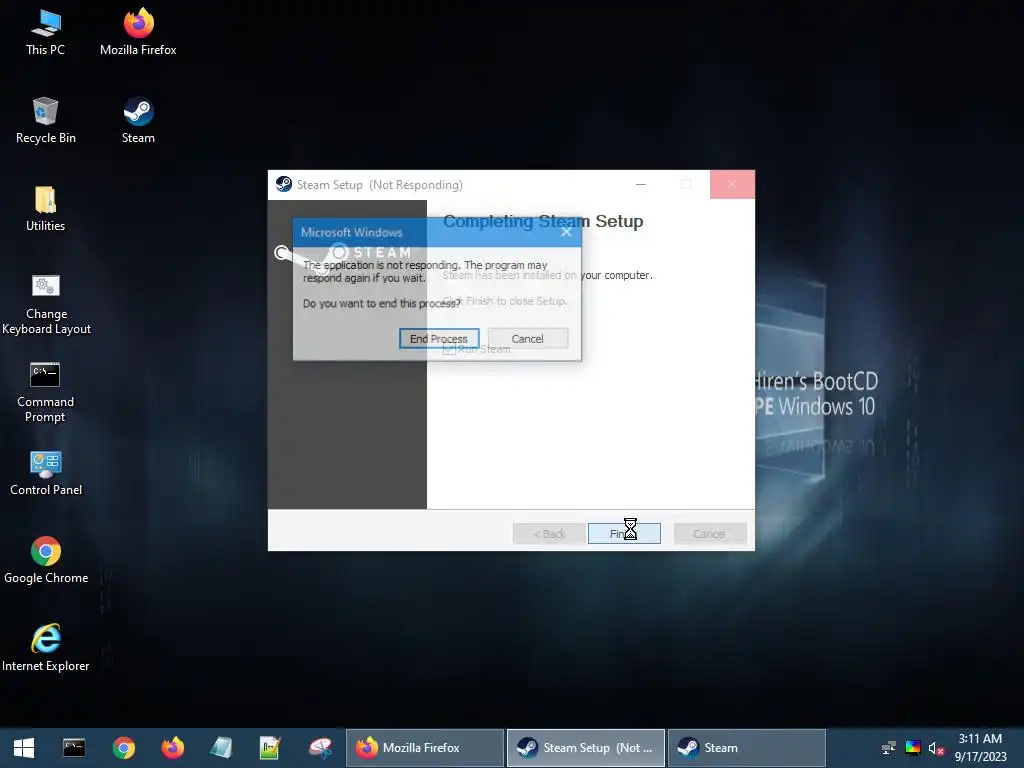
Task: Switch to Steam Setup taskbar window
Action: tap(586, 748)
